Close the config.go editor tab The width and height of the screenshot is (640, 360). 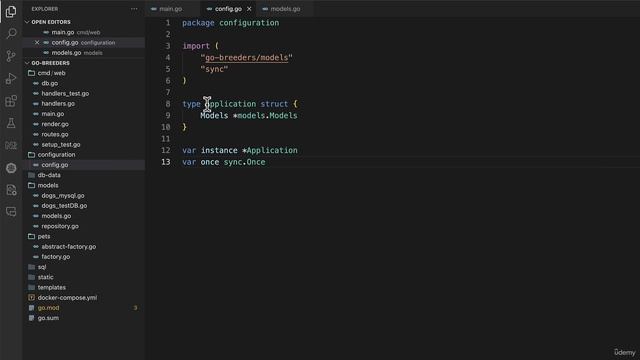tap(249, 9)
